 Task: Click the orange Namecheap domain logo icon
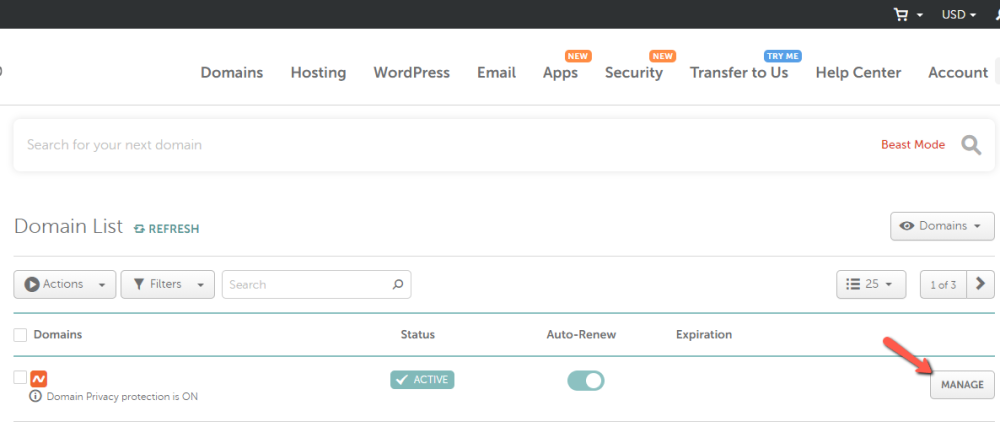[39, 379]
